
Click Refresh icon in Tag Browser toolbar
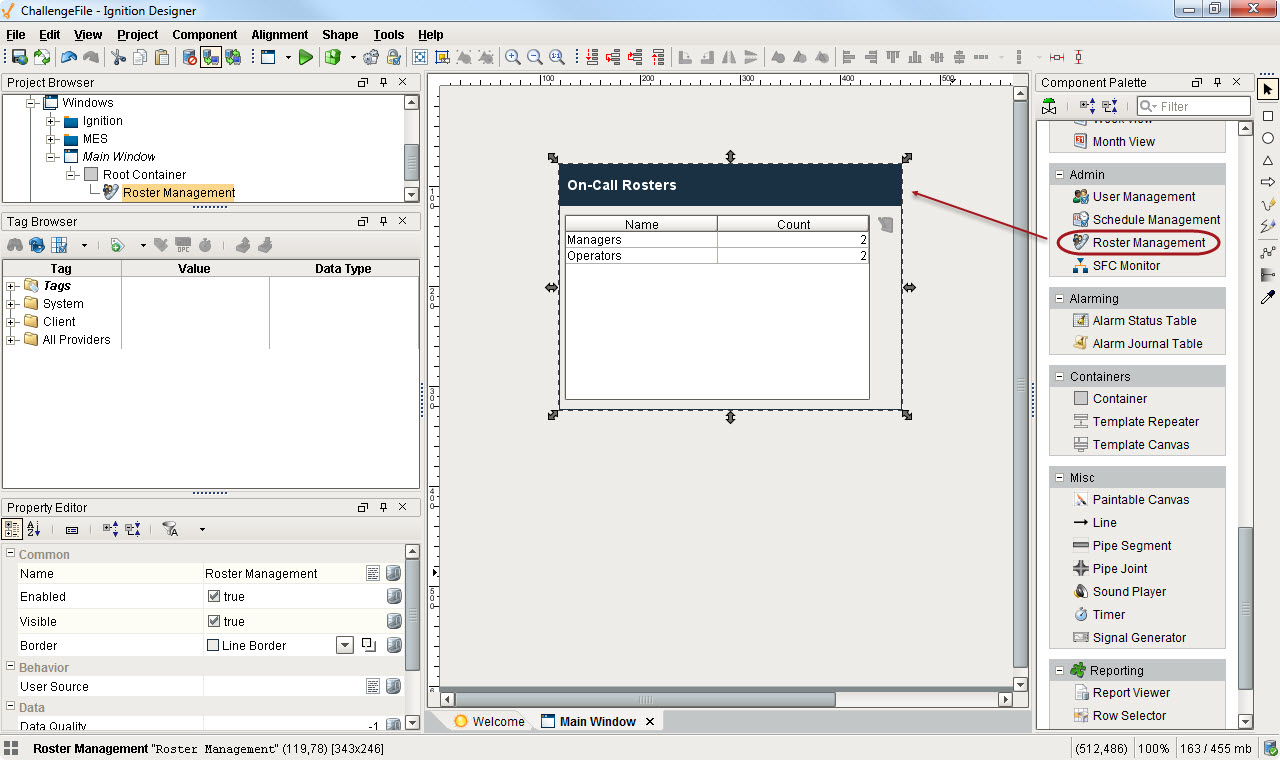coord(37,245)
